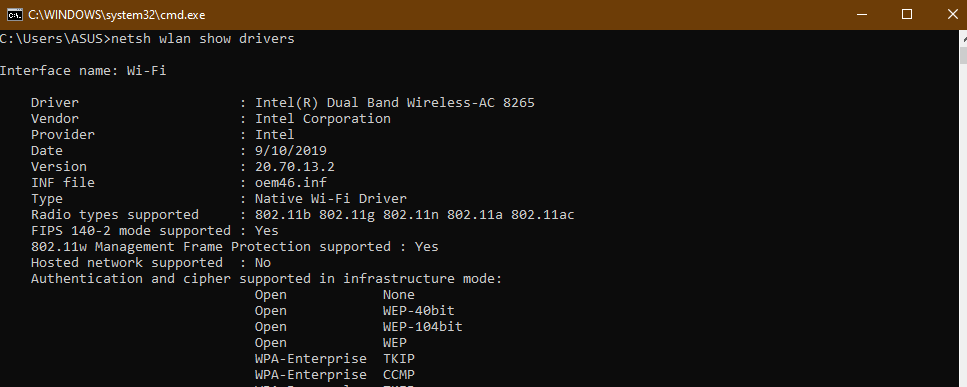Image resolution: width=967 pixels, height=387 pixels.
Task: Click the version number 20.70.13.2
Action: tap(295, 167)
